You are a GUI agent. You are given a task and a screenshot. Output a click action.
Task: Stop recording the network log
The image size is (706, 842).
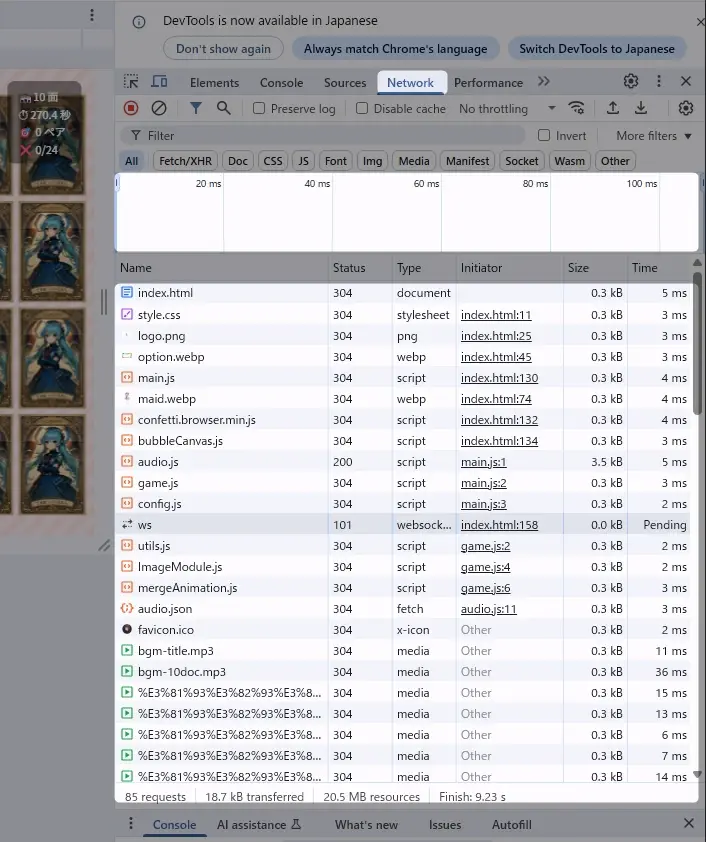pyautogui.click(x=131, y=108)
